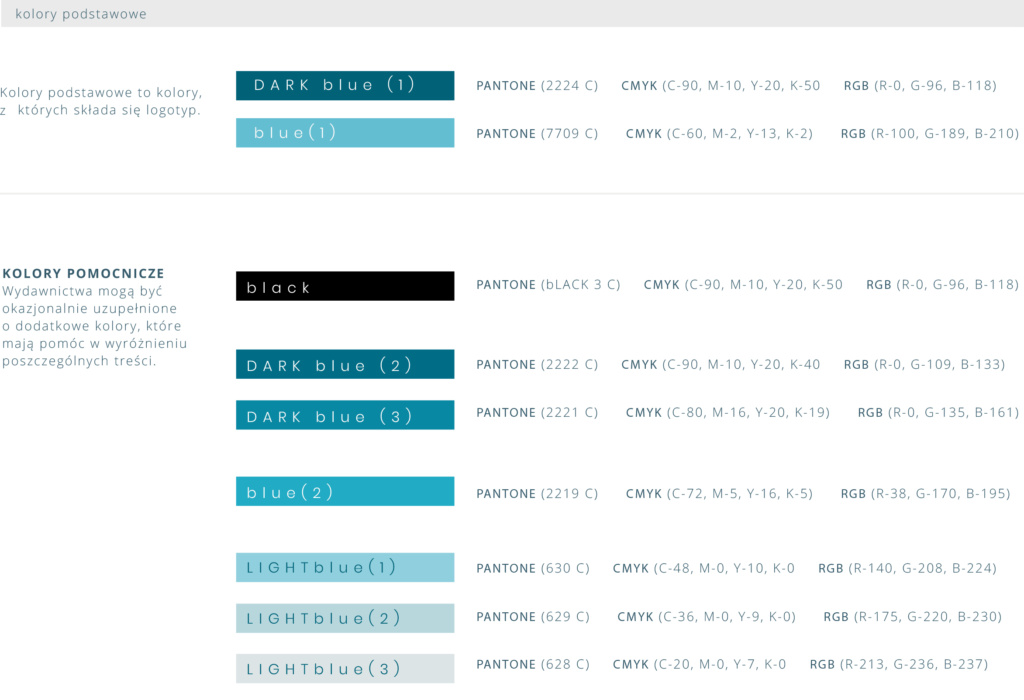The image size is (1024, 700).
Task: Click 'RGB (R-0, G-135, B-161)' text
Action: click(x=938, y=413)
